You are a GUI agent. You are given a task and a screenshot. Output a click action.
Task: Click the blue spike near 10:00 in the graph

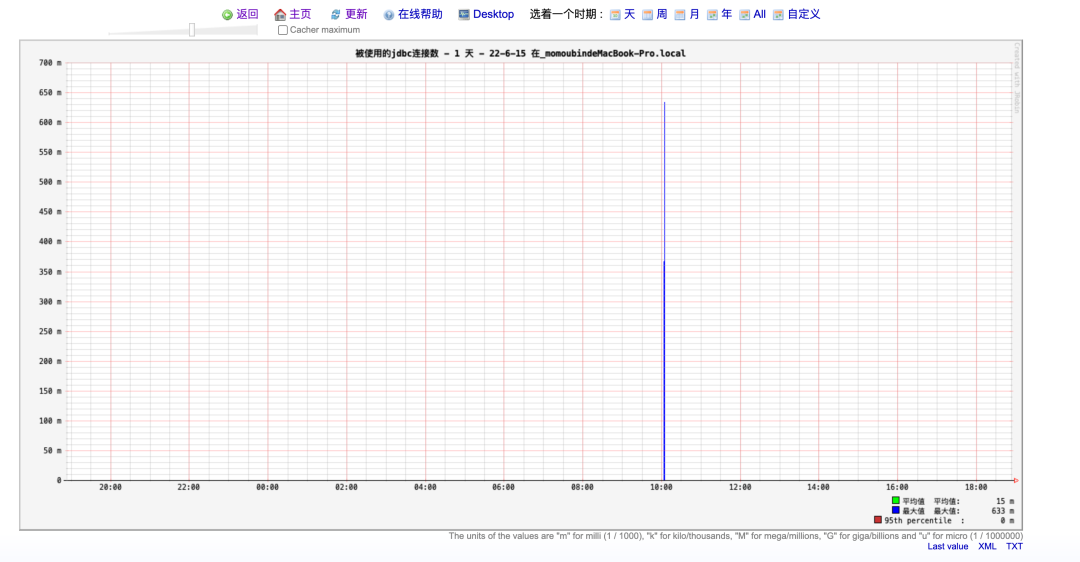(x=664, y=289)
